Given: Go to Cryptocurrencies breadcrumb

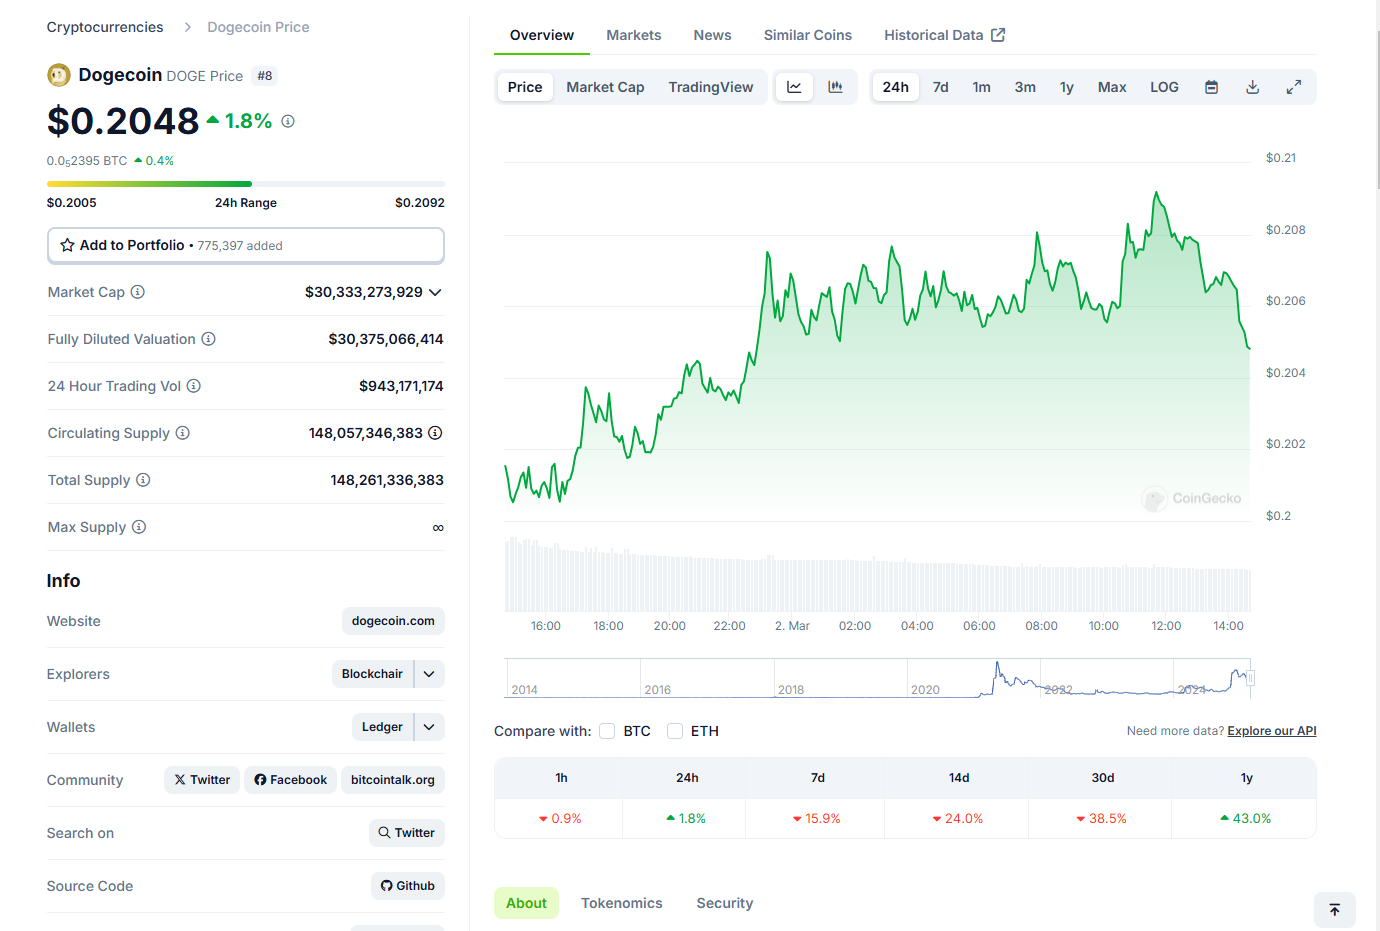Looking at the screenshot, I should [105, 27].
